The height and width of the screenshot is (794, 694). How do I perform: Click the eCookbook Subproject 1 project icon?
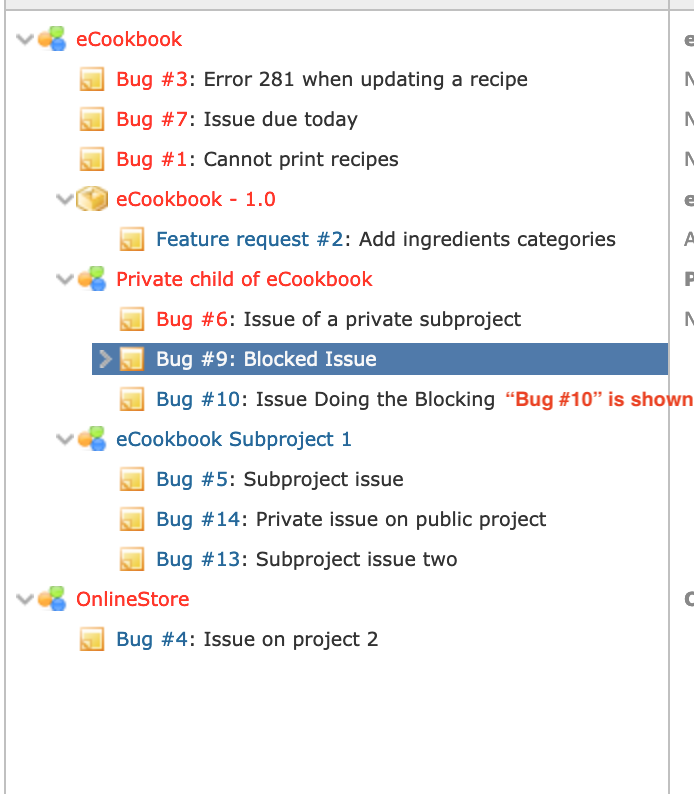pos(92,439)
